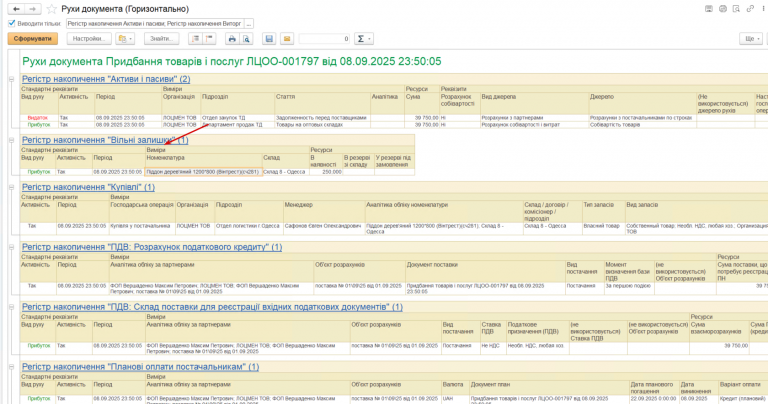Click 'Розрахунки з партнерами' source type cell
Viewport: 768px width, 404px height.
tap(534, 118)
